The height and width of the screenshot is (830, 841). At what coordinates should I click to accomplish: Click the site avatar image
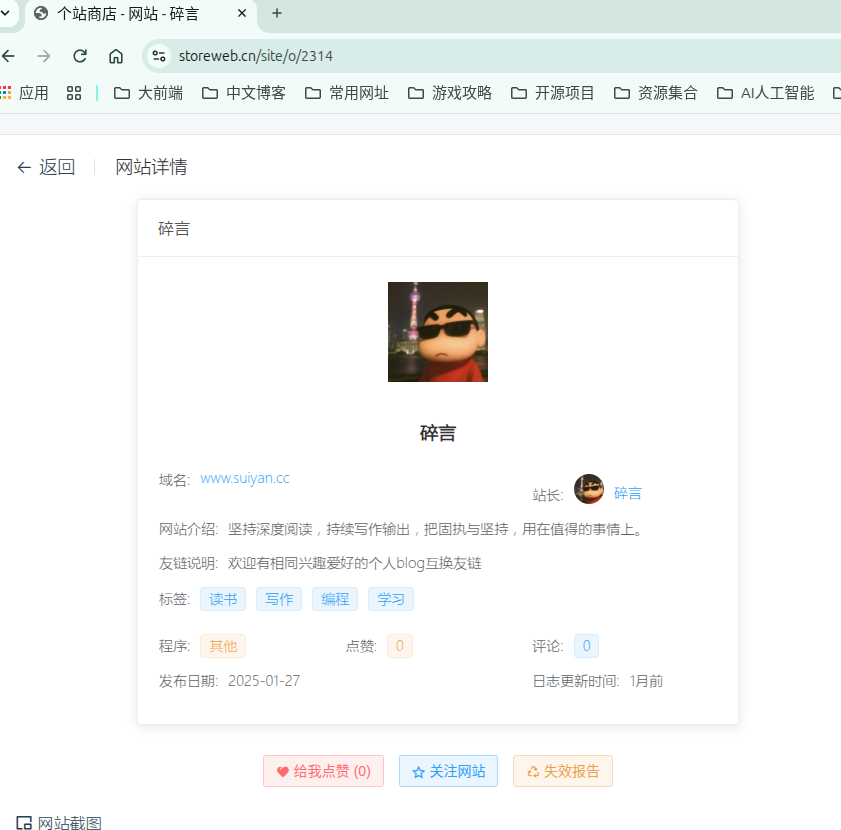(x=438, y=332)
